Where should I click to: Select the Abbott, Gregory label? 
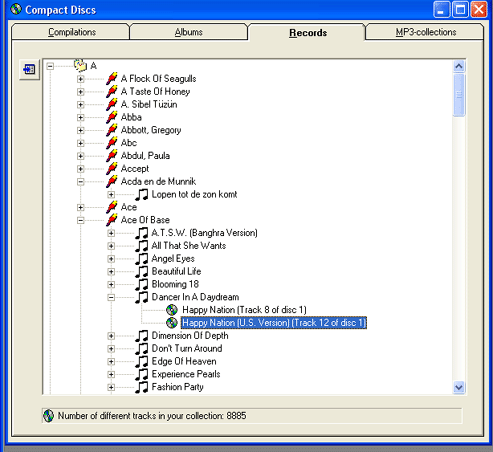pyautogui.click(x=151, y=130)
